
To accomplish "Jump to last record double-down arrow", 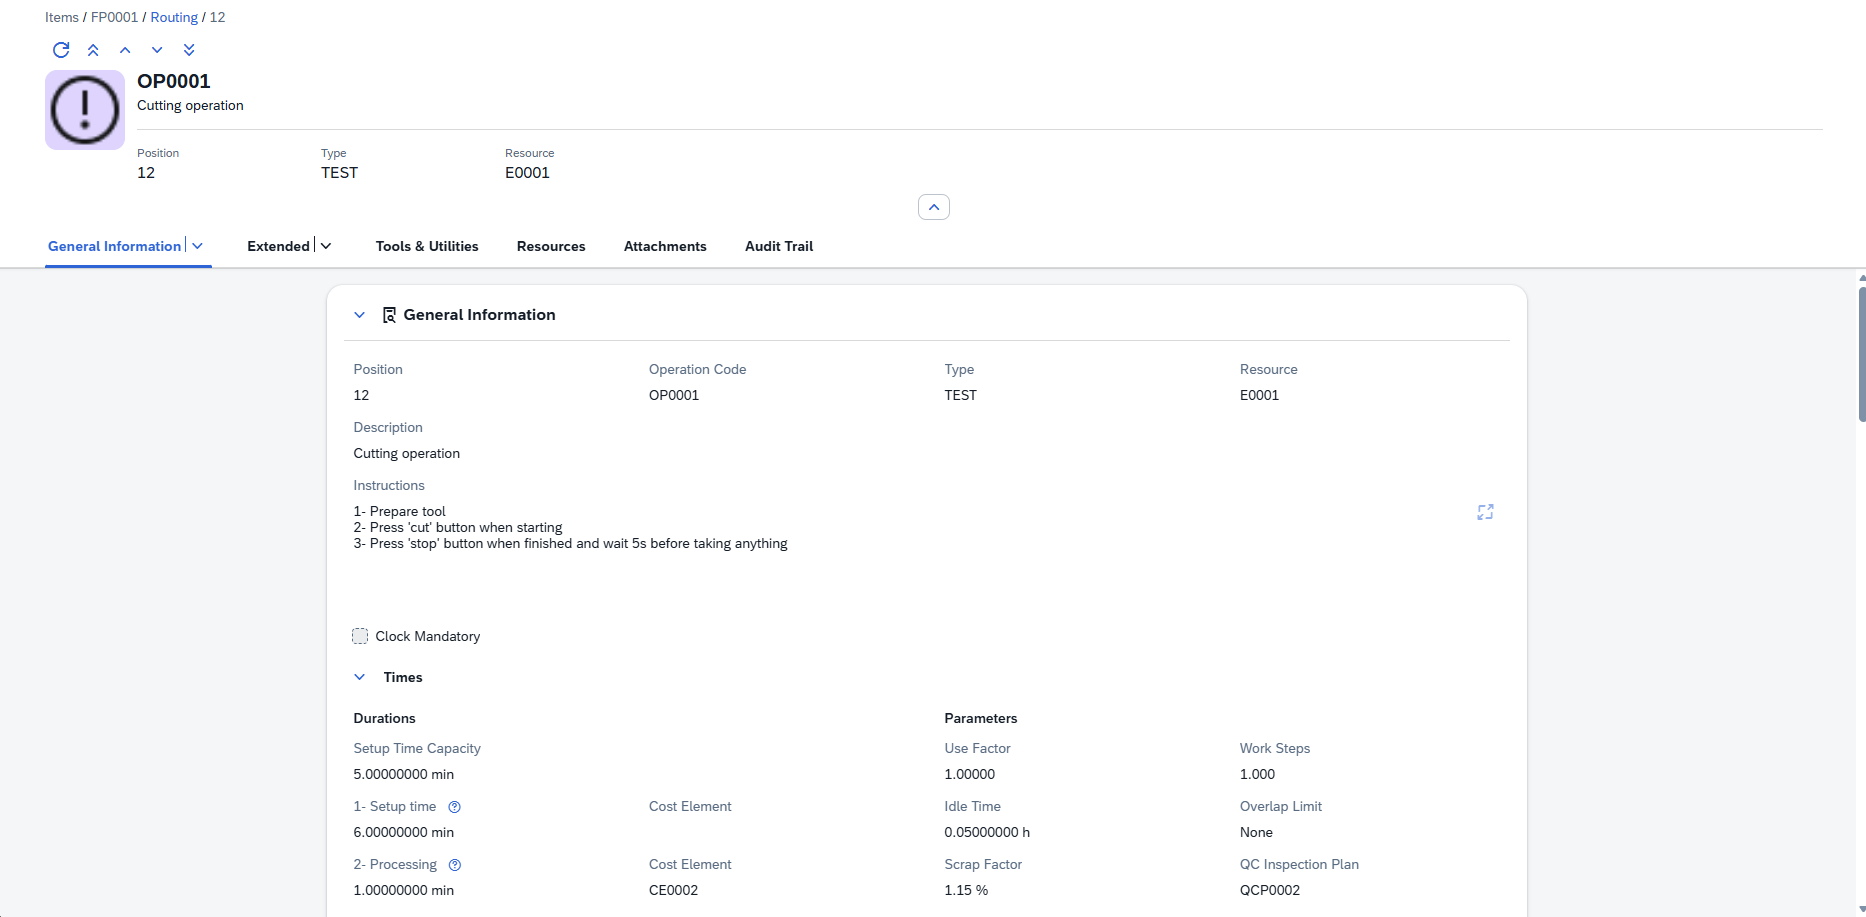I will tap(189, 50).
